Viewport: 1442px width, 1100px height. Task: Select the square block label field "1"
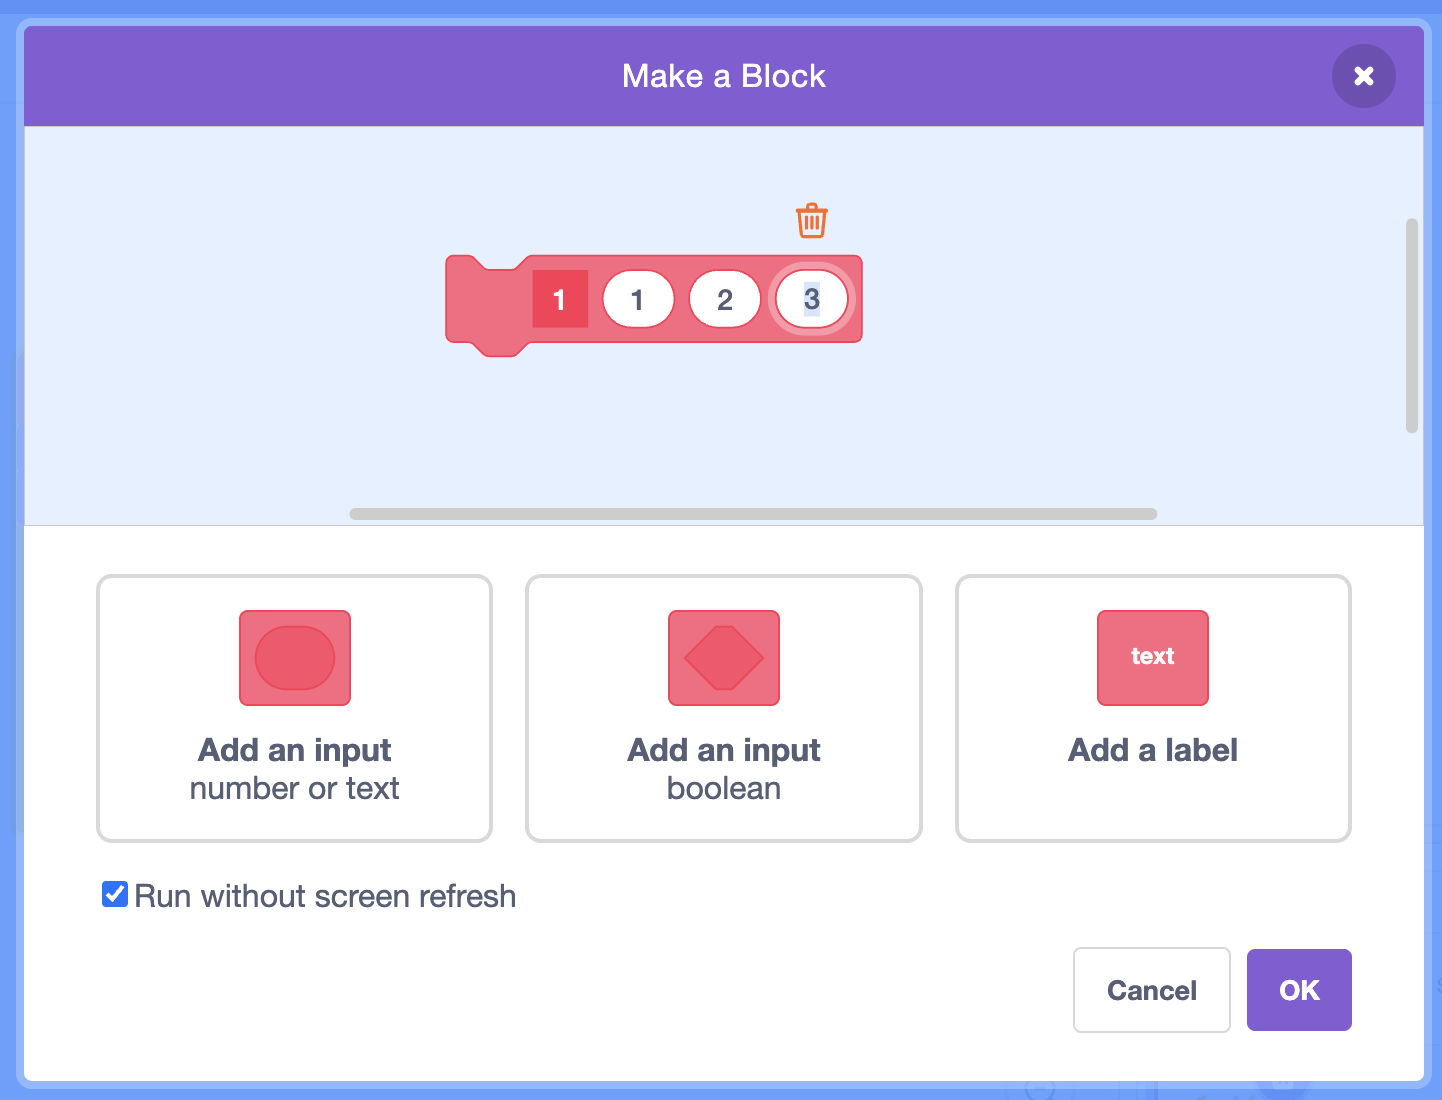pyautogui.click(x=559, y=299)
